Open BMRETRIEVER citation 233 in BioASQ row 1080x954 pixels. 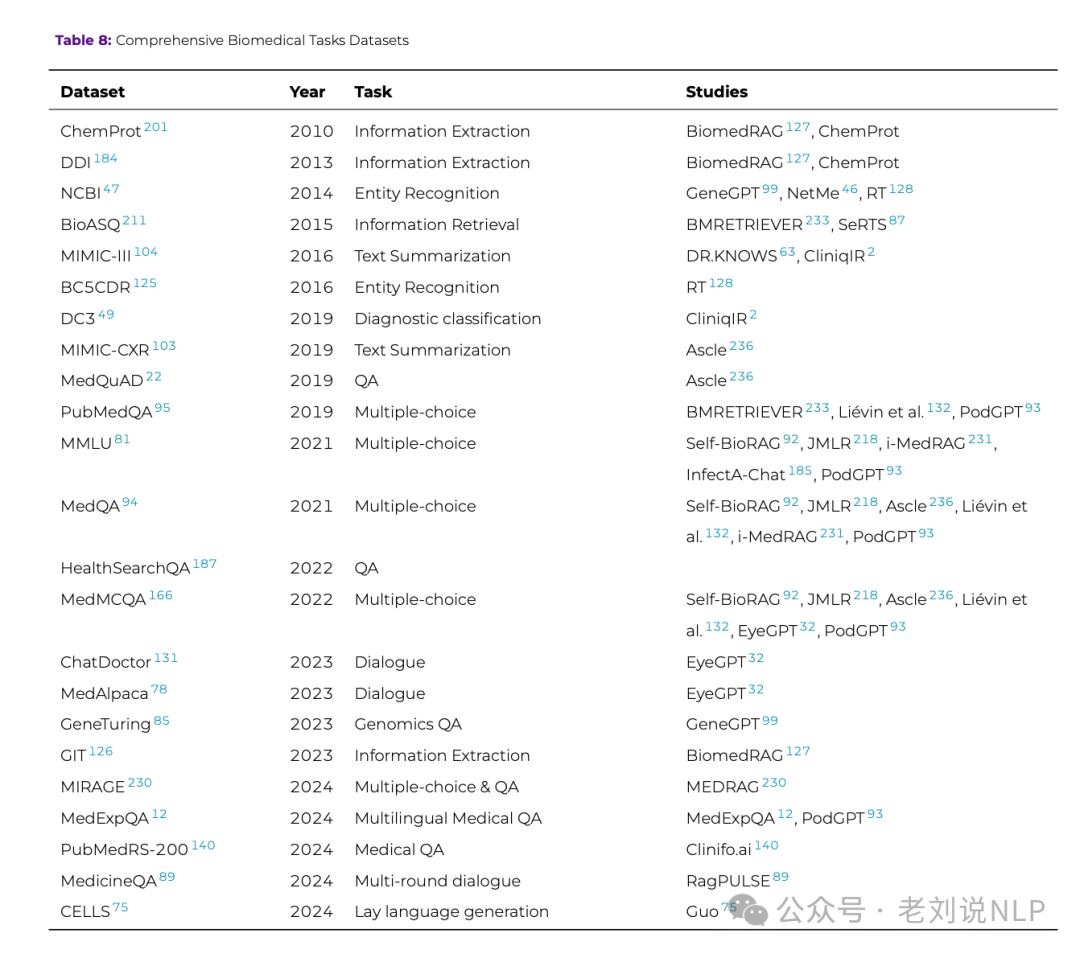point(818,220)
